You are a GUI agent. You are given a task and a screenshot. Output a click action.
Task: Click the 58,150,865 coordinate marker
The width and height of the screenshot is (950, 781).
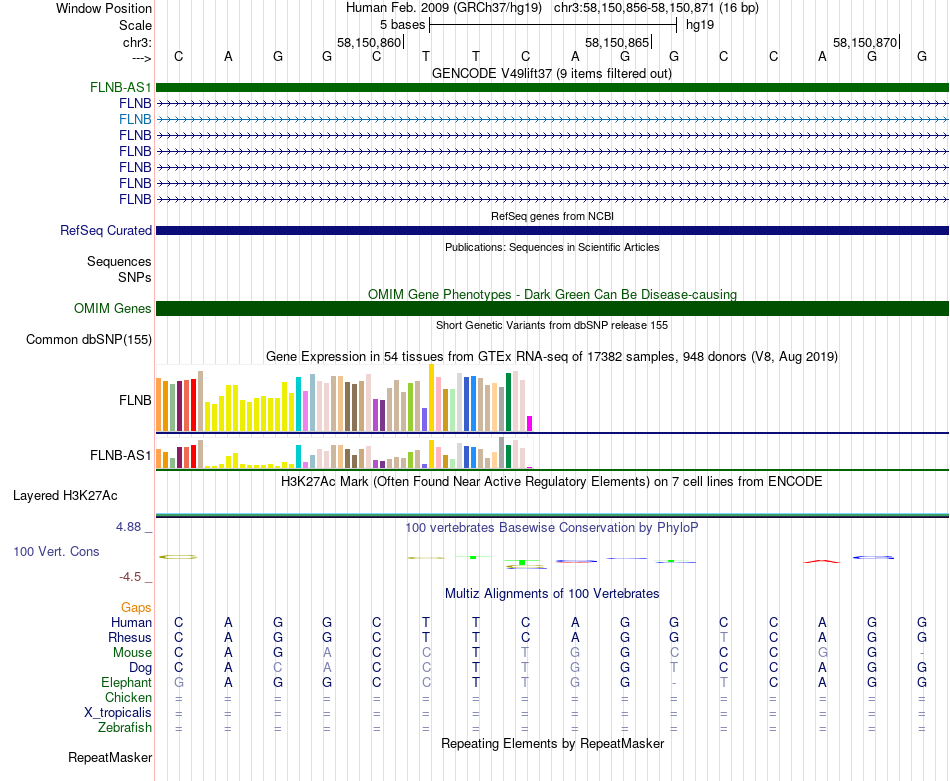pyautogui.click(x=617, y=42)
